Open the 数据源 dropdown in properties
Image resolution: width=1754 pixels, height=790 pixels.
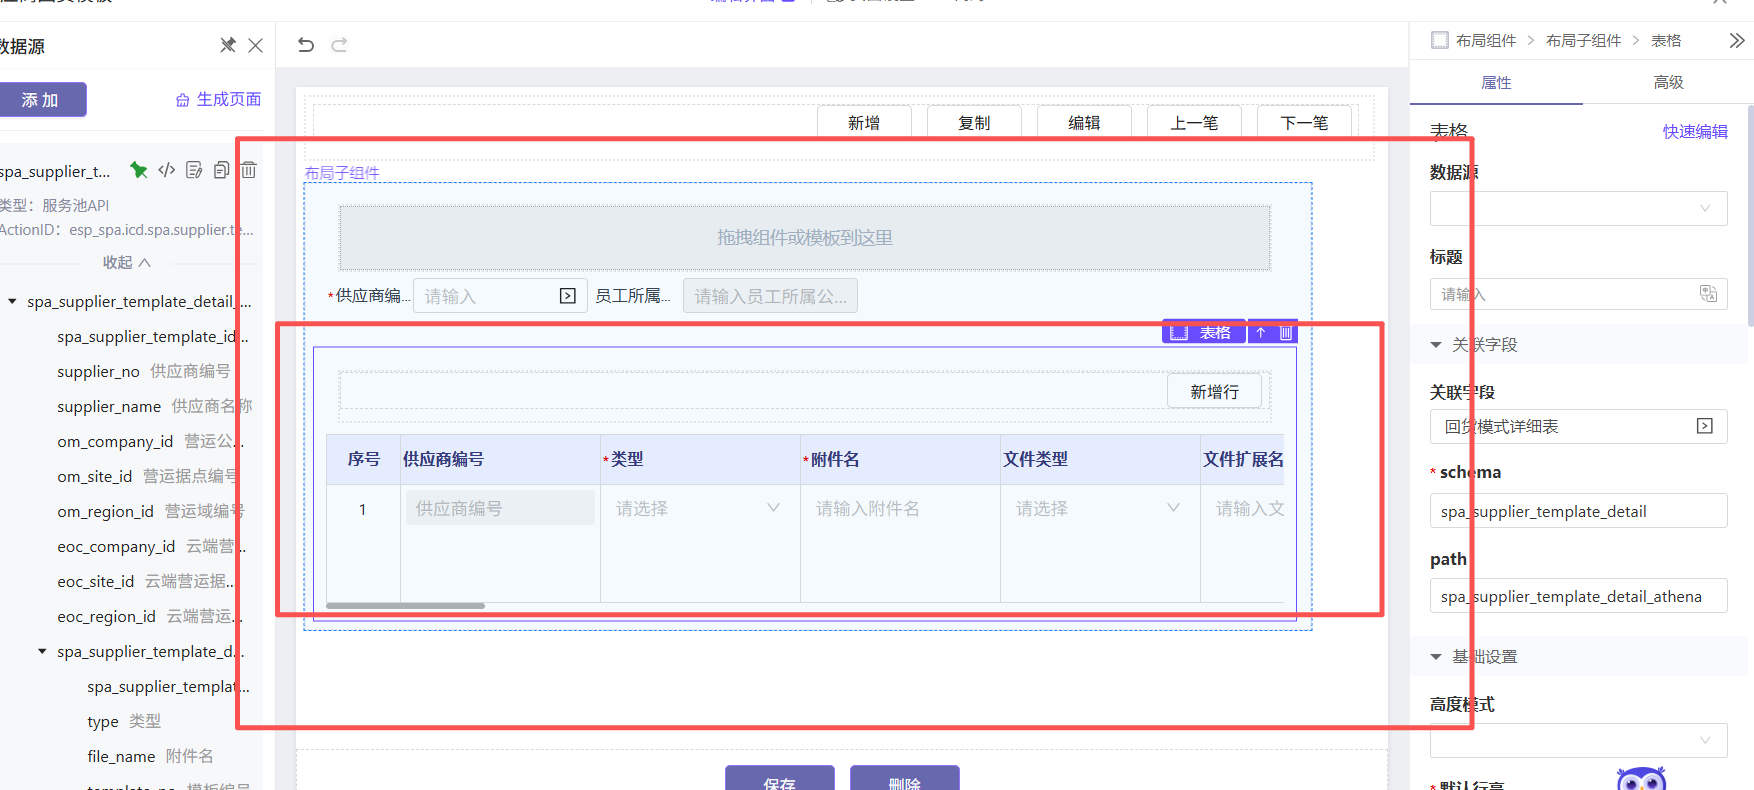[1578, 209]
